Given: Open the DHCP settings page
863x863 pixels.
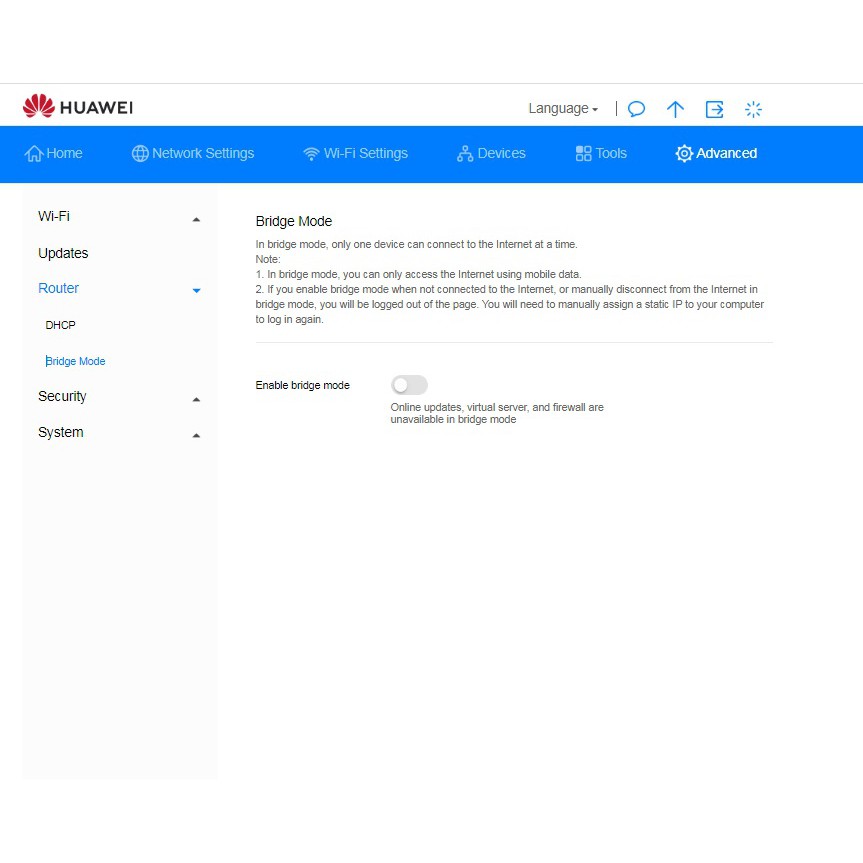Looking at the screenshot, I should [60, 325].
